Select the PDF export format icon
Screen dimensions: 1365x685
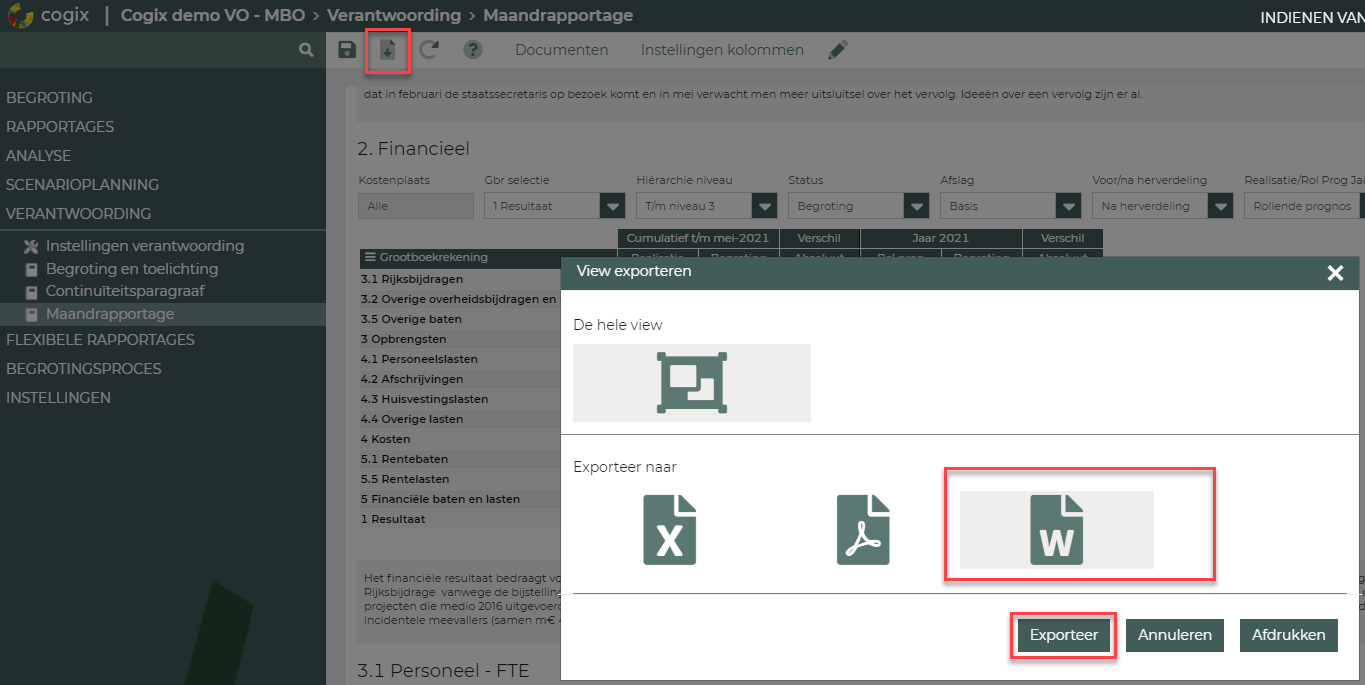click(863, 530)
